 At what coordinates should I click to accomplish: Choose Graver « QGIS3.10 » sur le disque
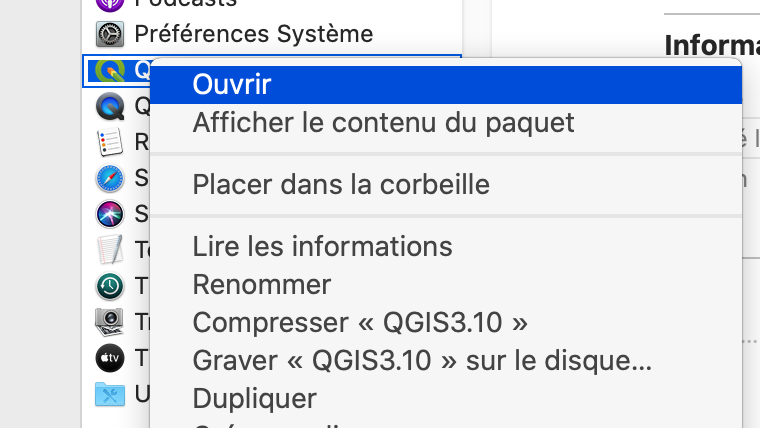(x=422, y=360)
